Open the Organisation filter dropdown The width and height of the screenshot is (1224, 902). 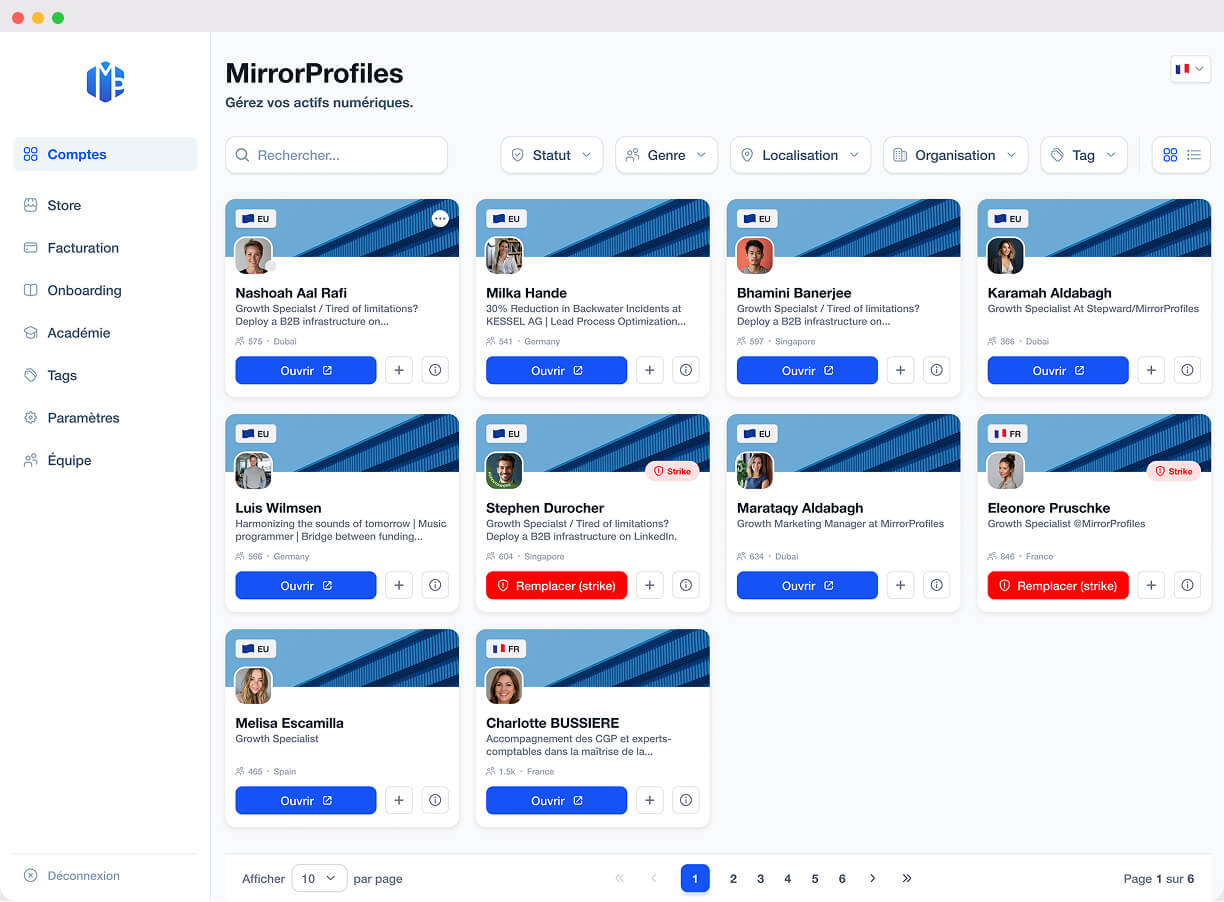[955, 155]
